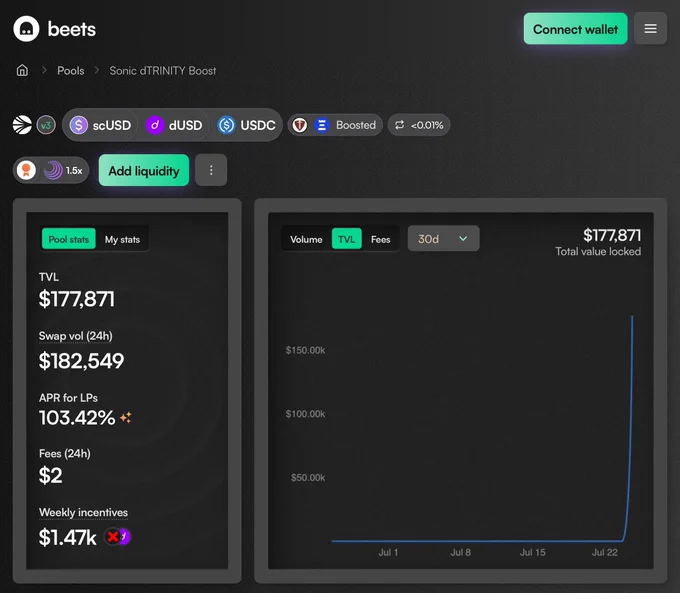Click the $150.00k axis label
The height and width of the screenshot is (593, 680).
pyautogui.click(x=305, y=350)
